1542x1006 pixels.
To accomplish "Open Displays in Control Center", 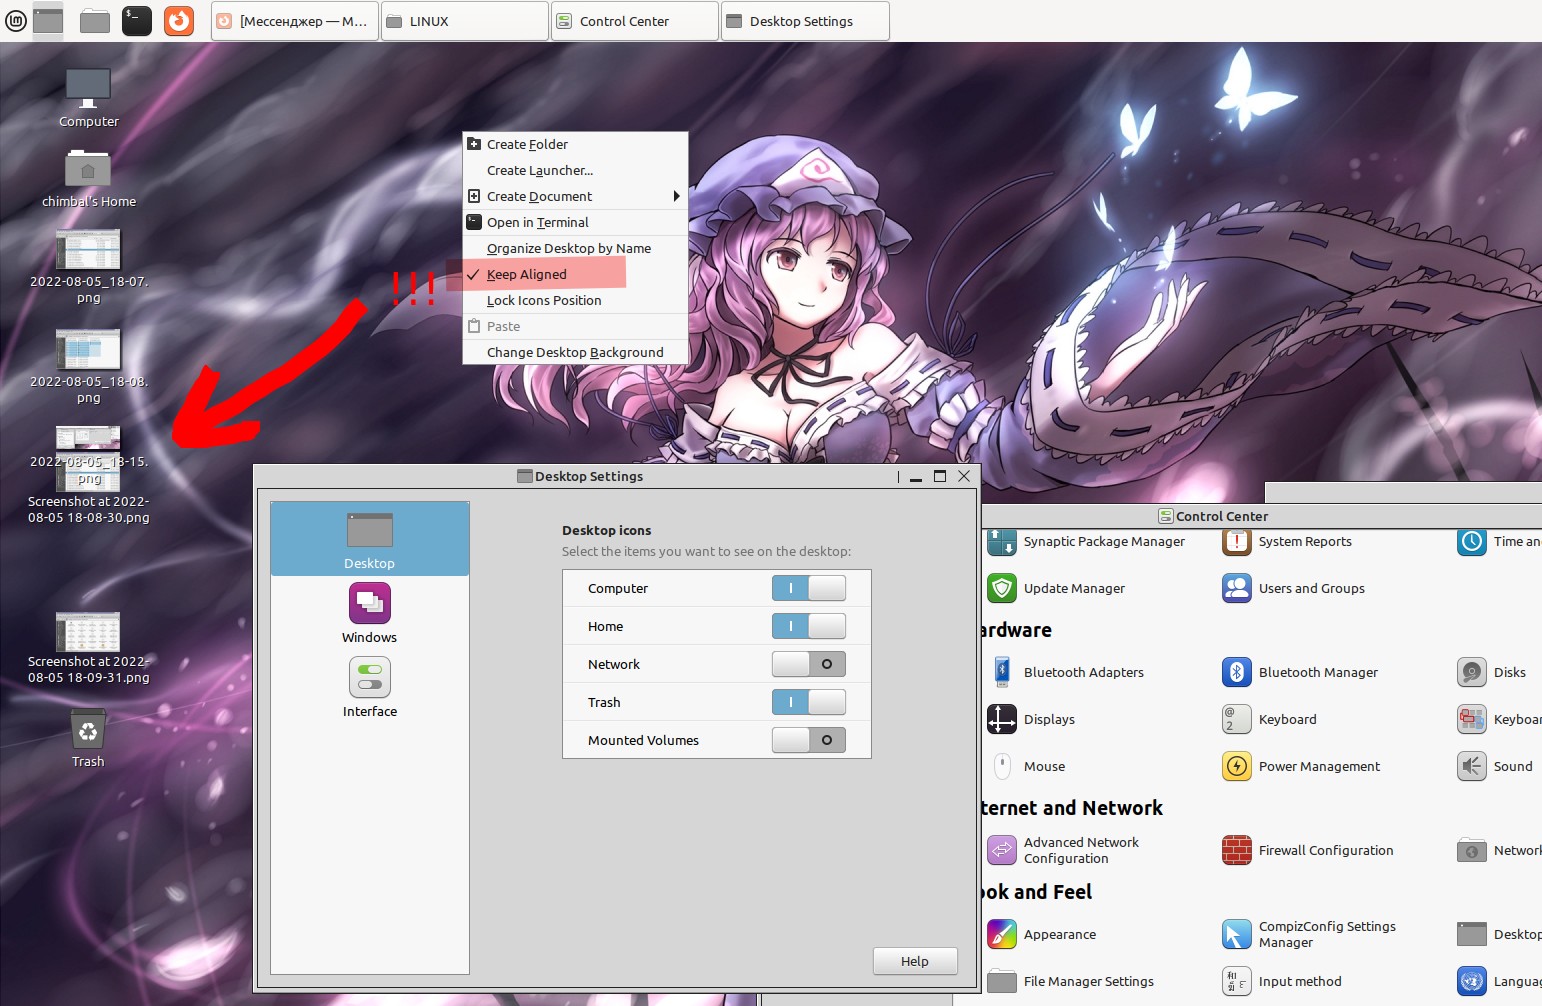I will click(1032, 719).
